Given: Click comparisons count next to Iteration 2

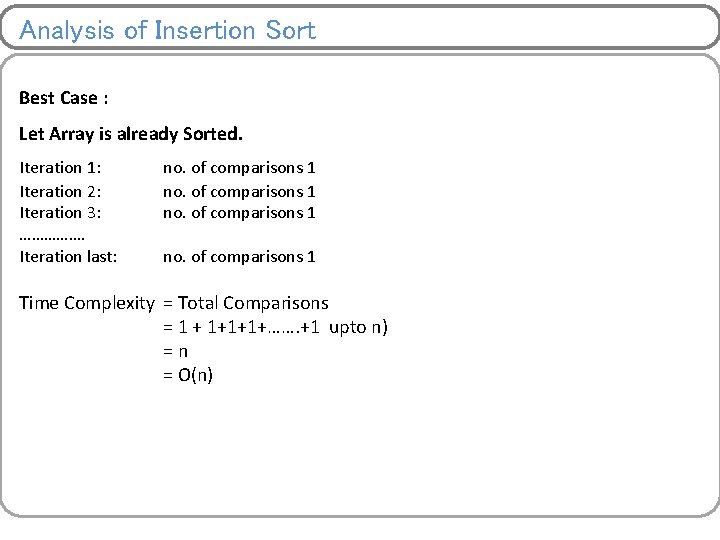Looking at the screenshot, I should point(239,191).
